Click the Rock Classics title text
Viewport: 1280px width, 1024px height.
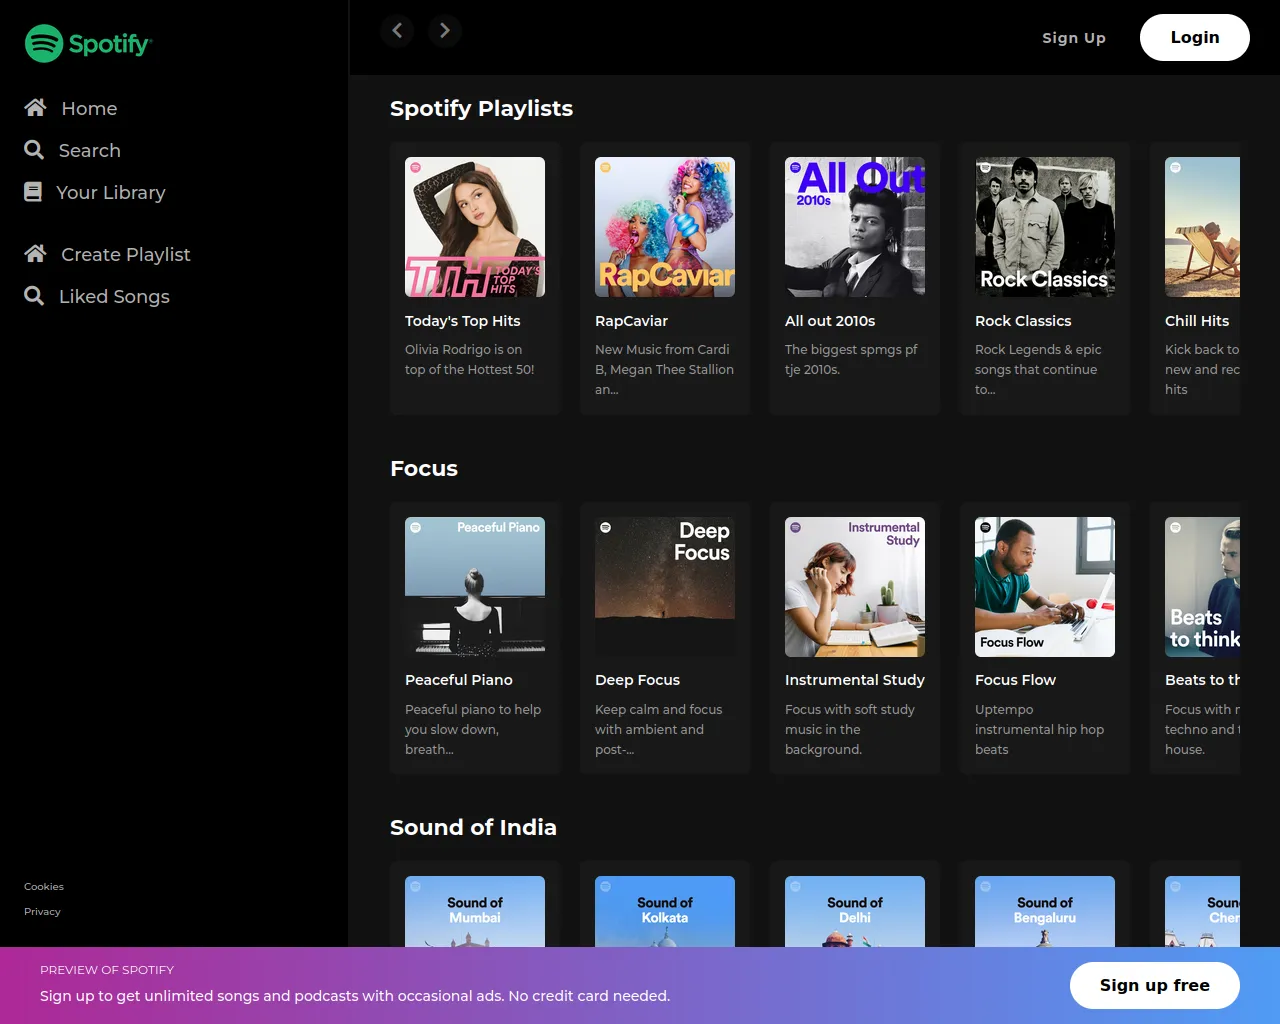pyautogui.click(x=1023, y=321)
